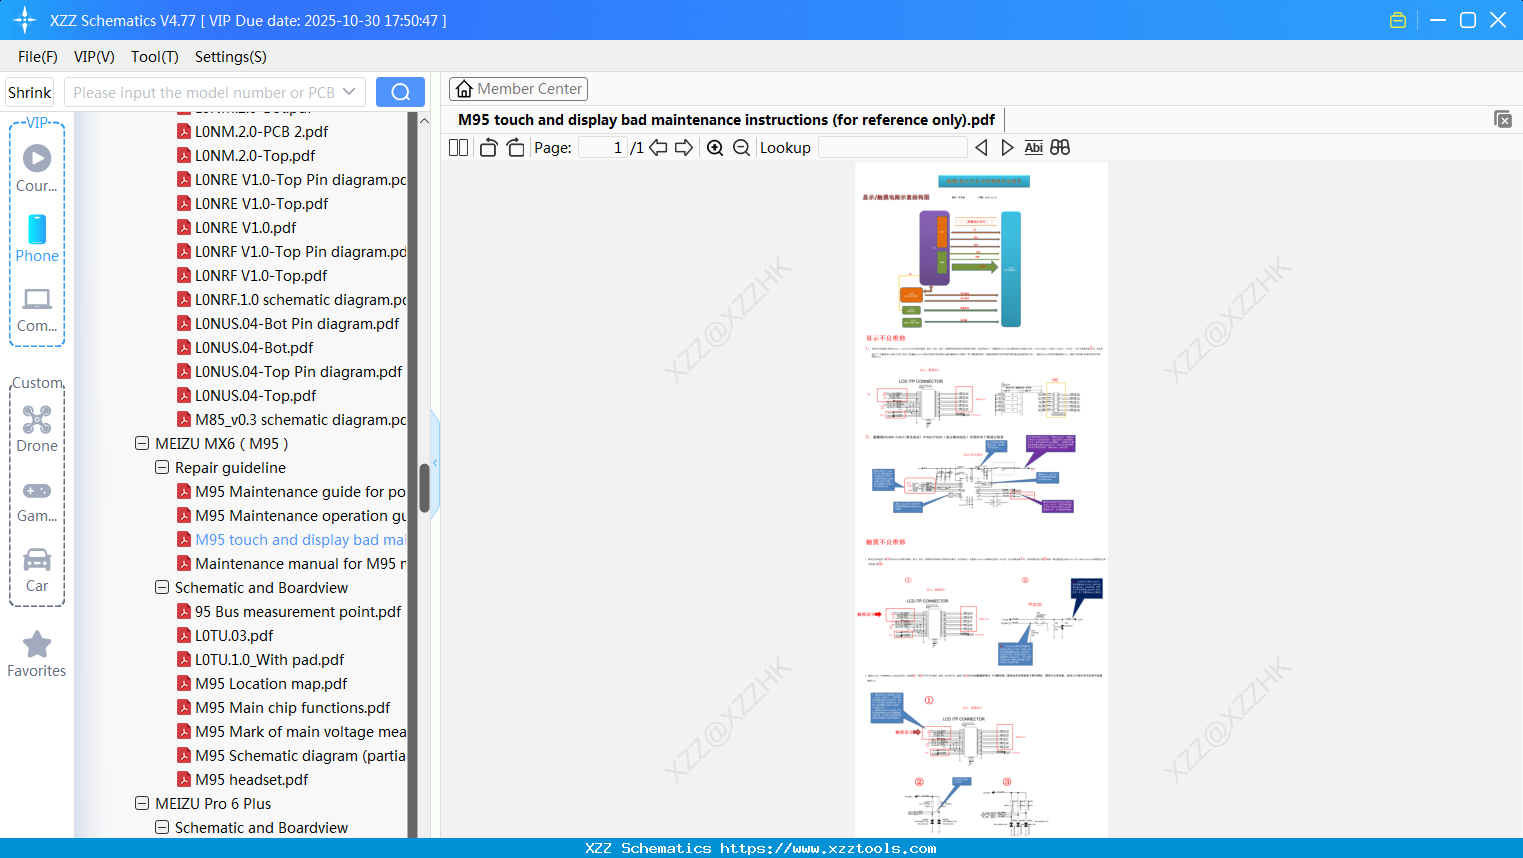Open L0NUS.04-Top Pin diagram.pdf
This screenshot has width=1523, height=858.
click(x=299, y=371)
